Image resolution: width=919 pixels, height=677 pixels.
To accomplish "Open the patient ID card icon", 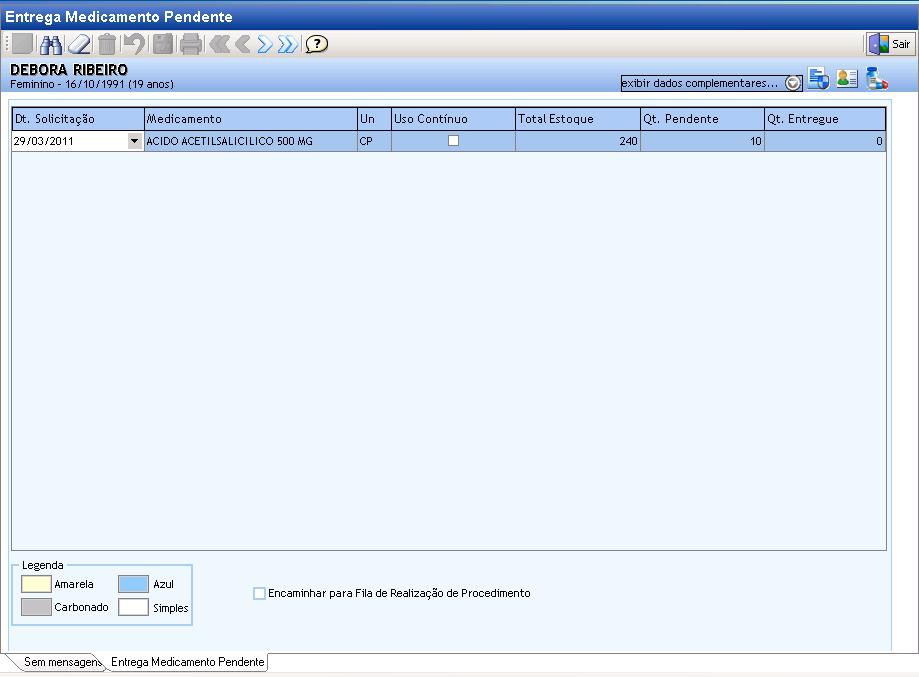I will point(847,78).
